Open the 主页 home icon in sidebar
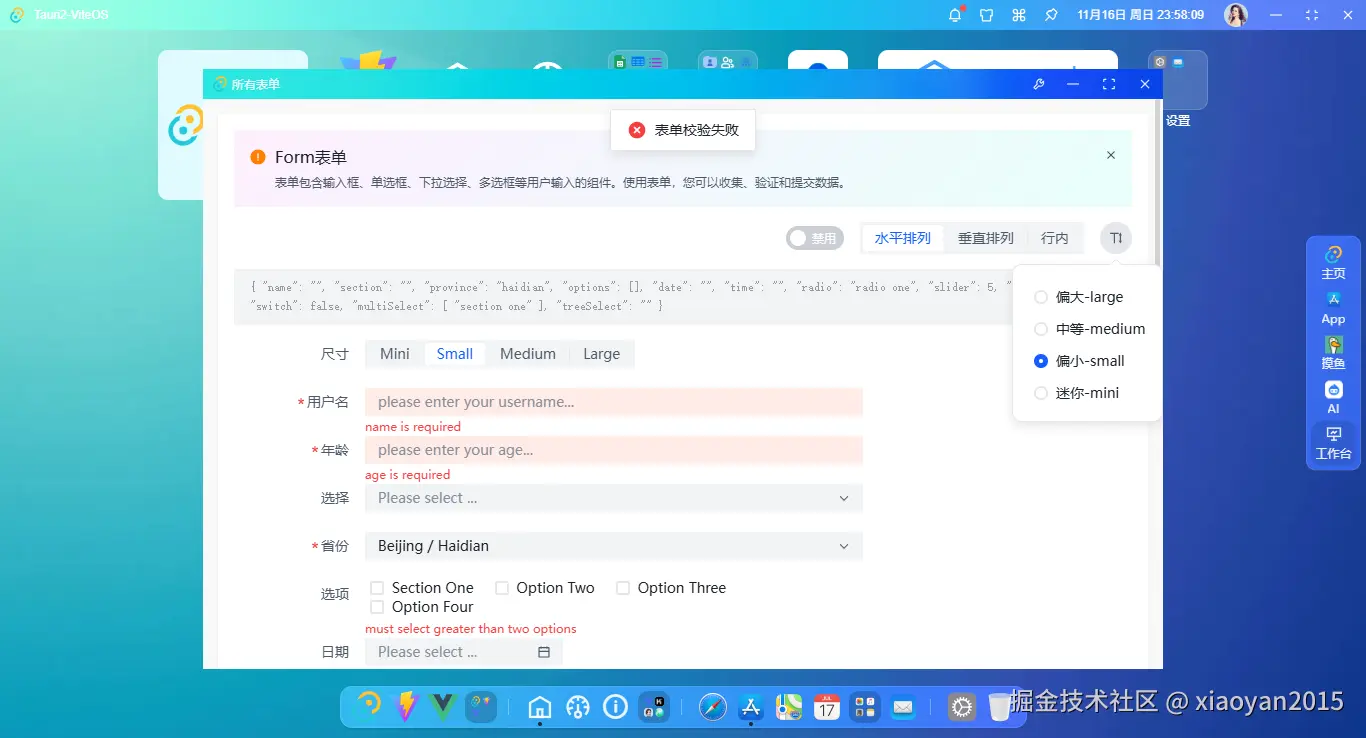1366x738 pixels. (x=1333, y=262)
